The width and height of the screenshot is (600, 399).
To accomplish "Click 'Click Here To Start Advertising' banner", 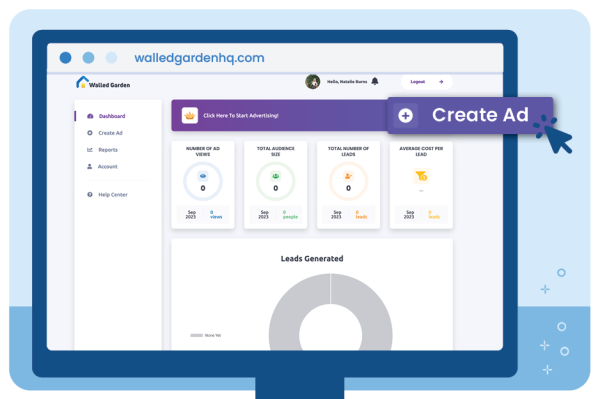I will [241, 116].
